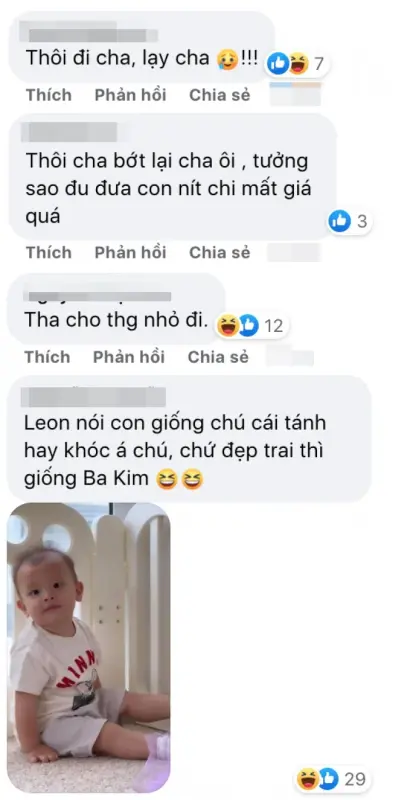Click Phản hồi under the 'Tha cho thg nhỏ đi' comment

[129, 357]
